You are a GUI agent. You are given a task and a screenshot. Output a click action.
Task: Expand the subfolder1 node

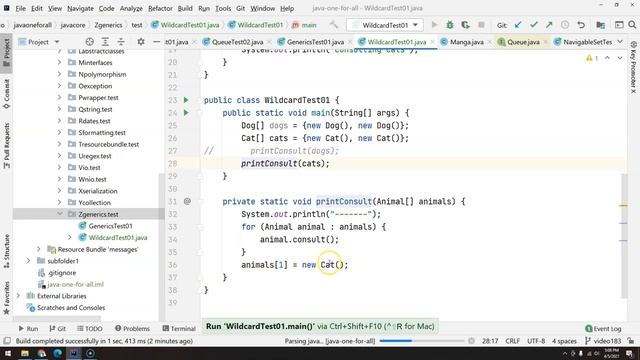tap(28, 260)
